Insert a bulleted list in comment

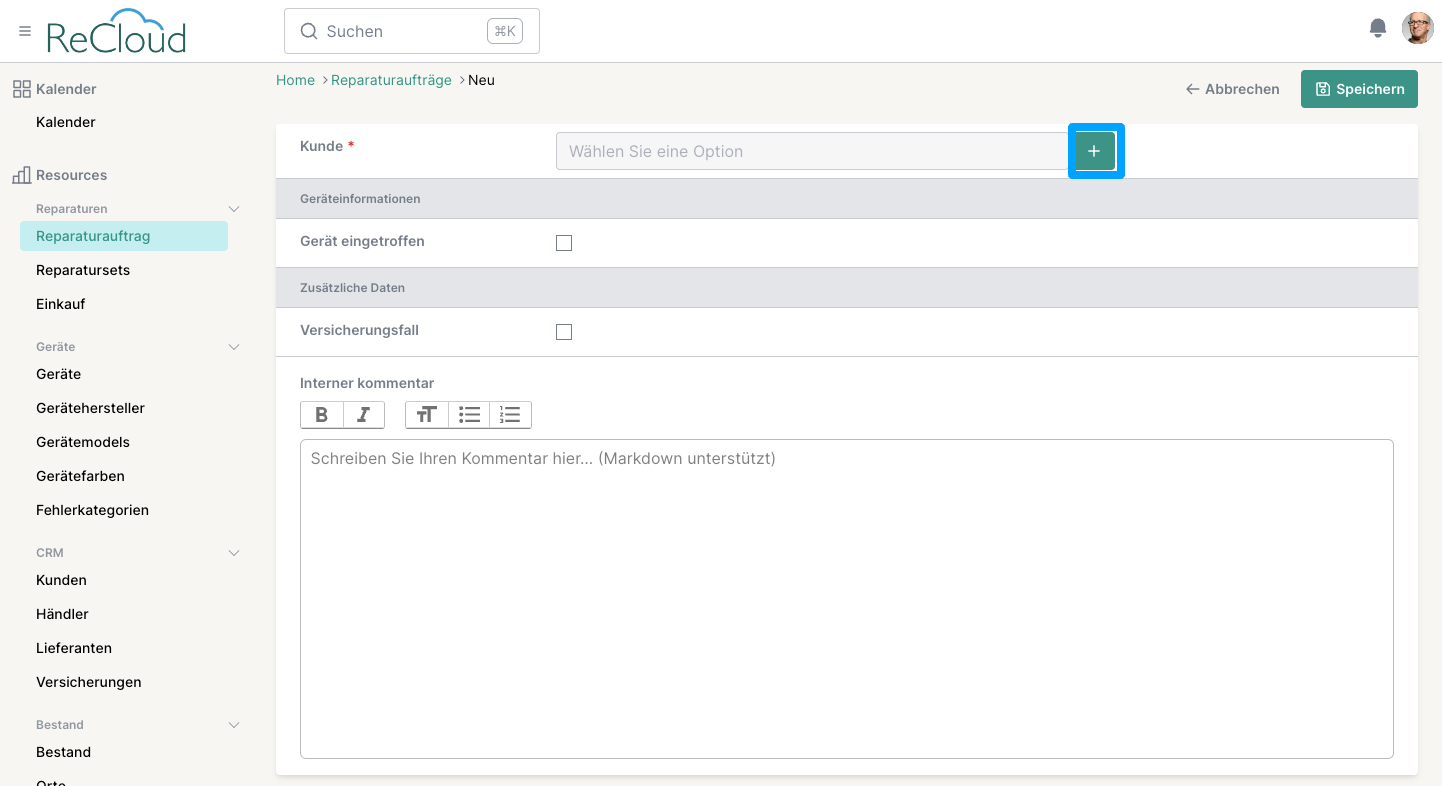point(469,415)
